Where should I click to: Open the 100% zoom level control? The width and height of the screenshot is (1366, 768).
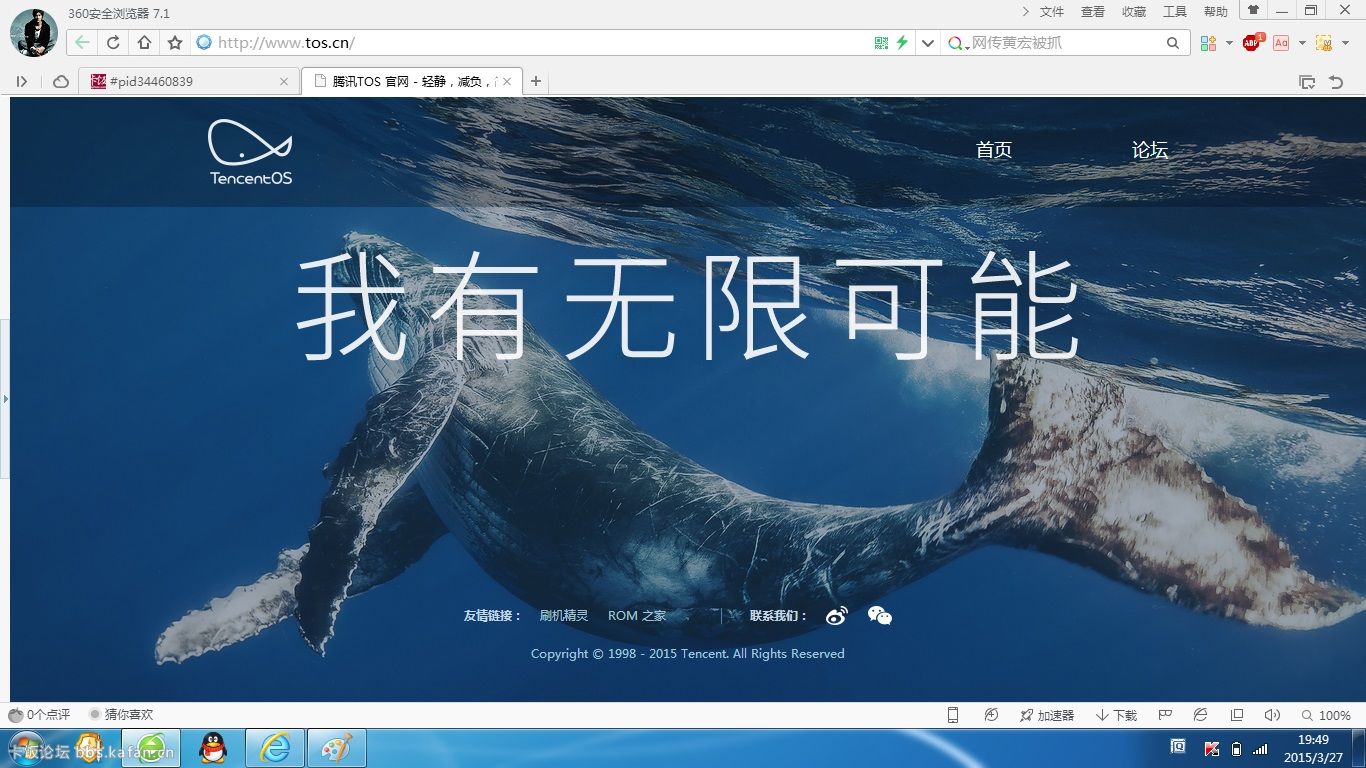pyautogui.click(x=1326, y=715)
